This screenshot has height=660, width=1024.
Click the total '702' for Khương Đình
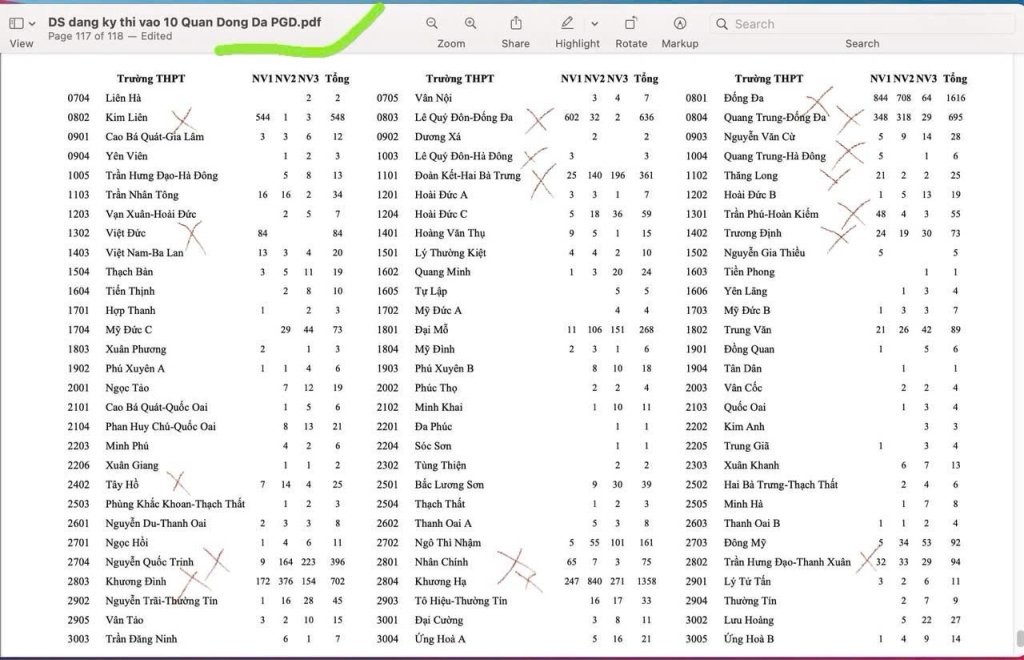[x=337, y=581]
